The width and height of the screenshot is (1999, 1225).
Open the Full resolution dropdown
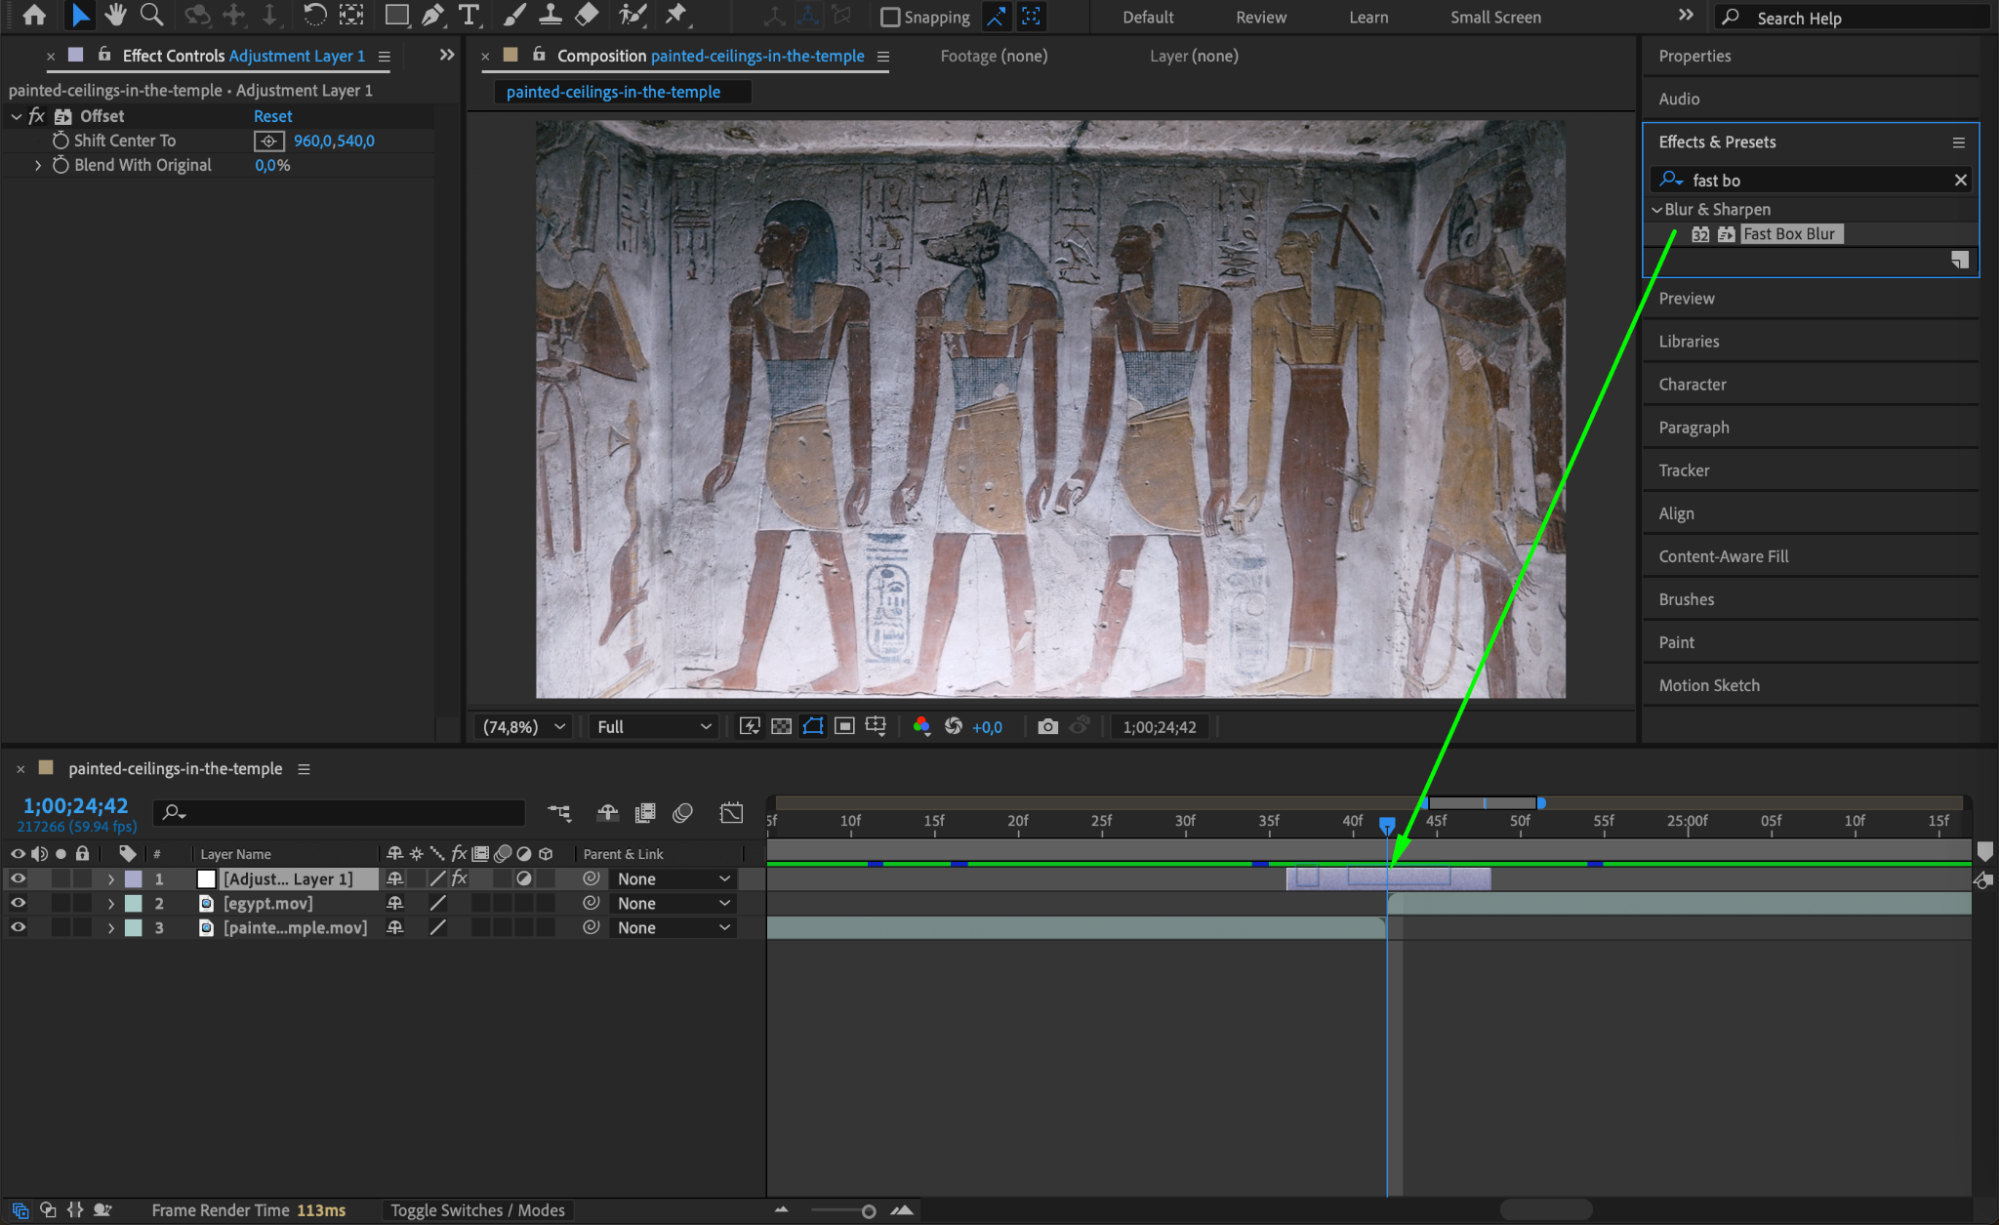654,727
